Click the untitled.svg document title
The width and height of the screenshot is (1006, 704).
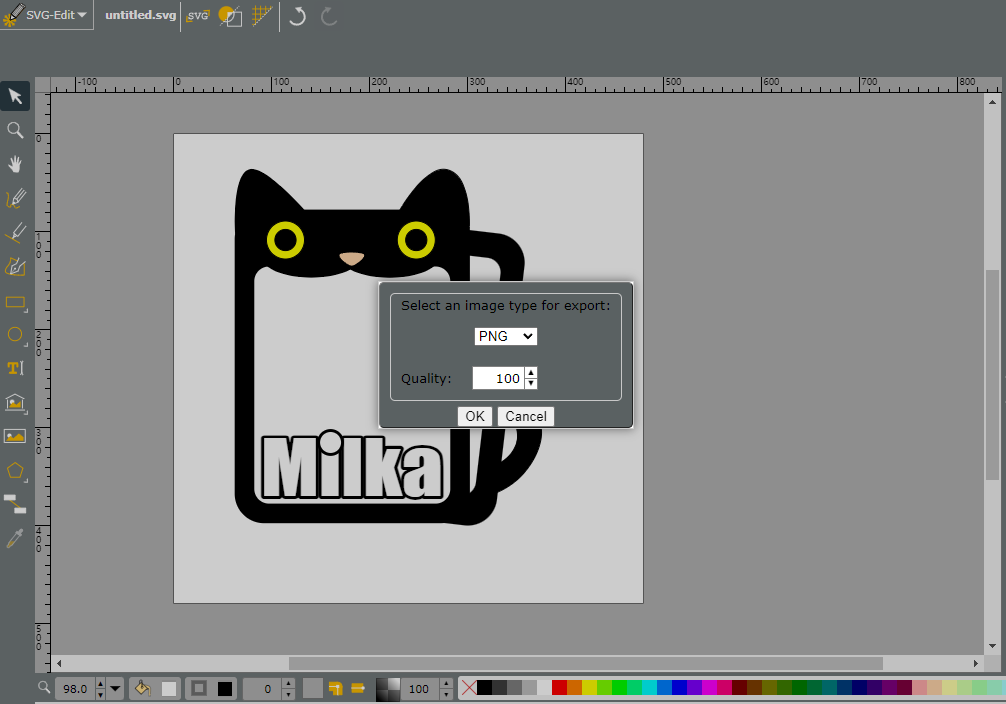[x=141, y=15]
